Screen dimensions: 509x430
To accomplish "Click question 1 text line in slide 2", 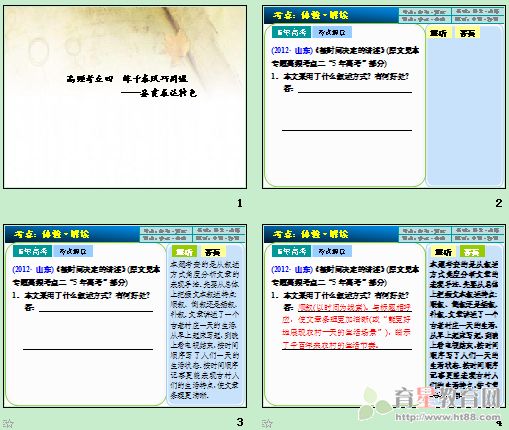I will click(340, 77).
